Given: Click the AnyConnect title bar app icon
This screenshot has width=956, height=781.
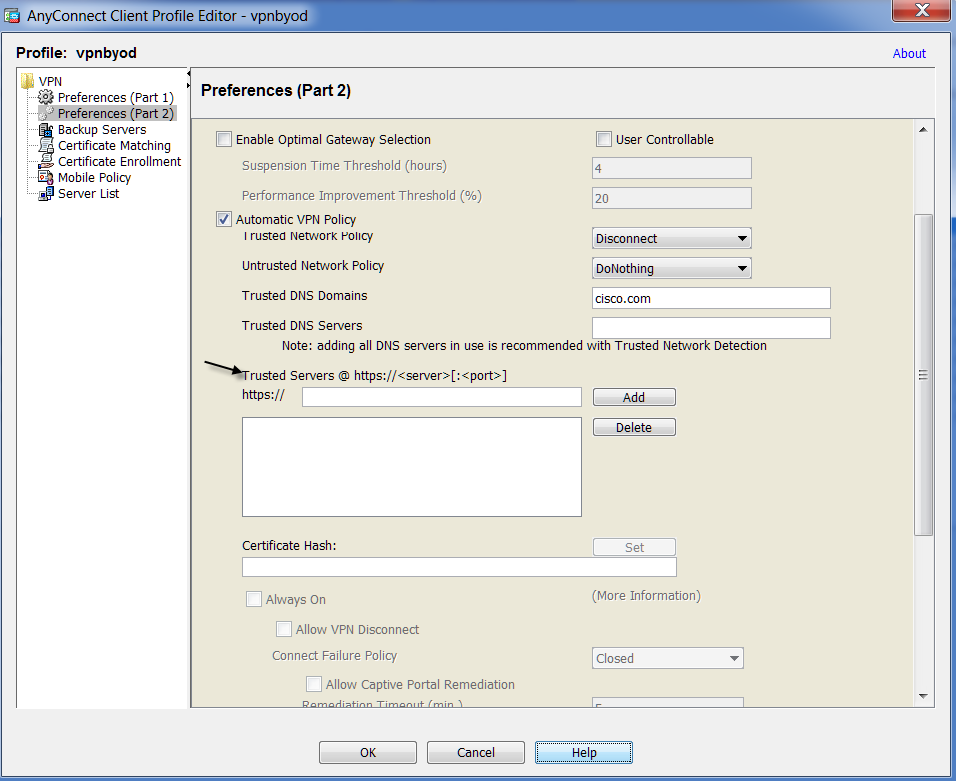Looking at the screenshot, I should (x=12, y=16).
